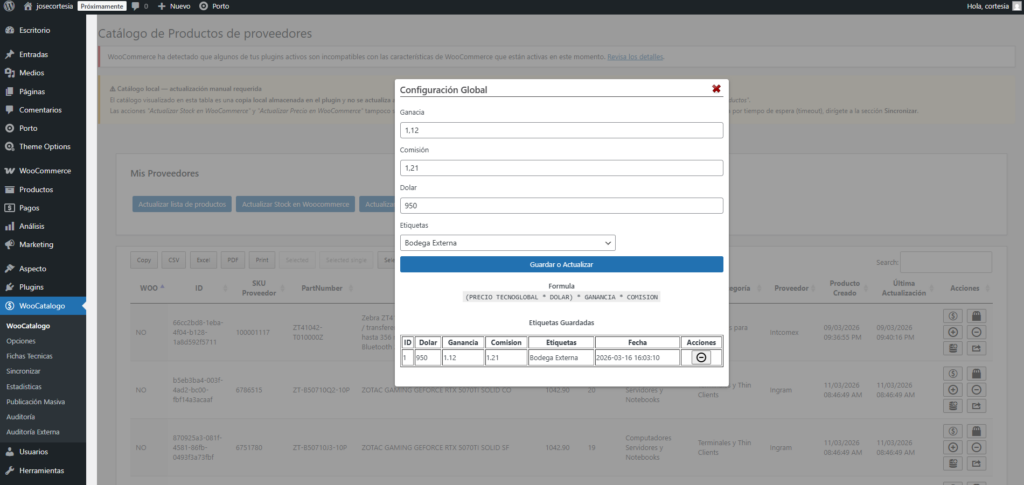The width and height of the screenshot is (1024, 485).
Task: Open the WordPress logo menu
Action: [x=8, y=6]
